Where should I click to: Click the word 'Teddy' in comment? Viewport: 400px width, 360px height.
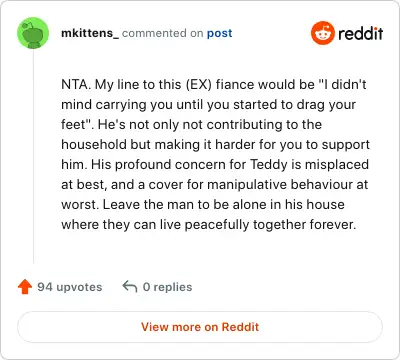pyautogui.click(x=269, y=165)
